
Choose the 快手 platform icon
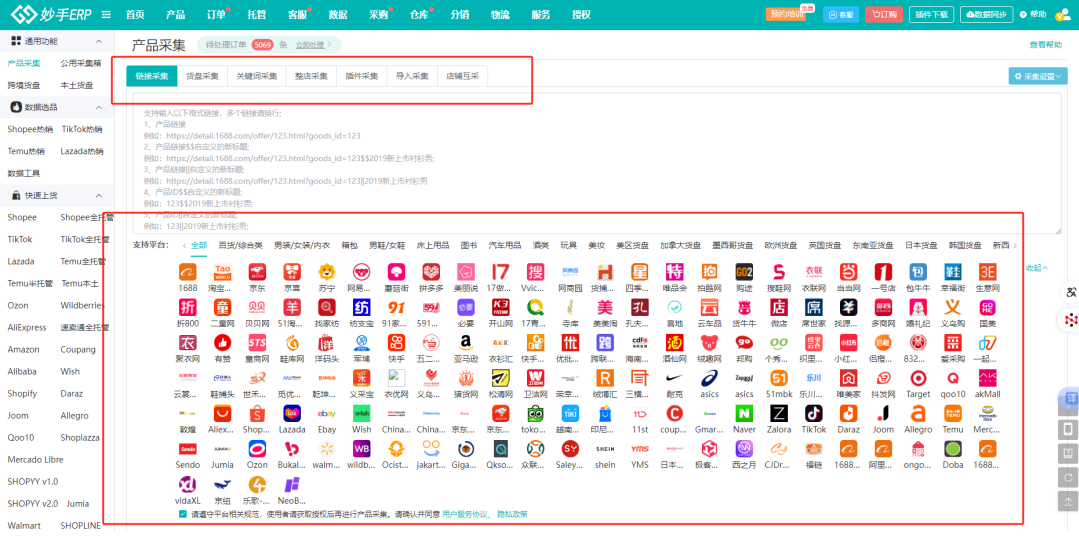pyautogui.click(x=396, y=343)
